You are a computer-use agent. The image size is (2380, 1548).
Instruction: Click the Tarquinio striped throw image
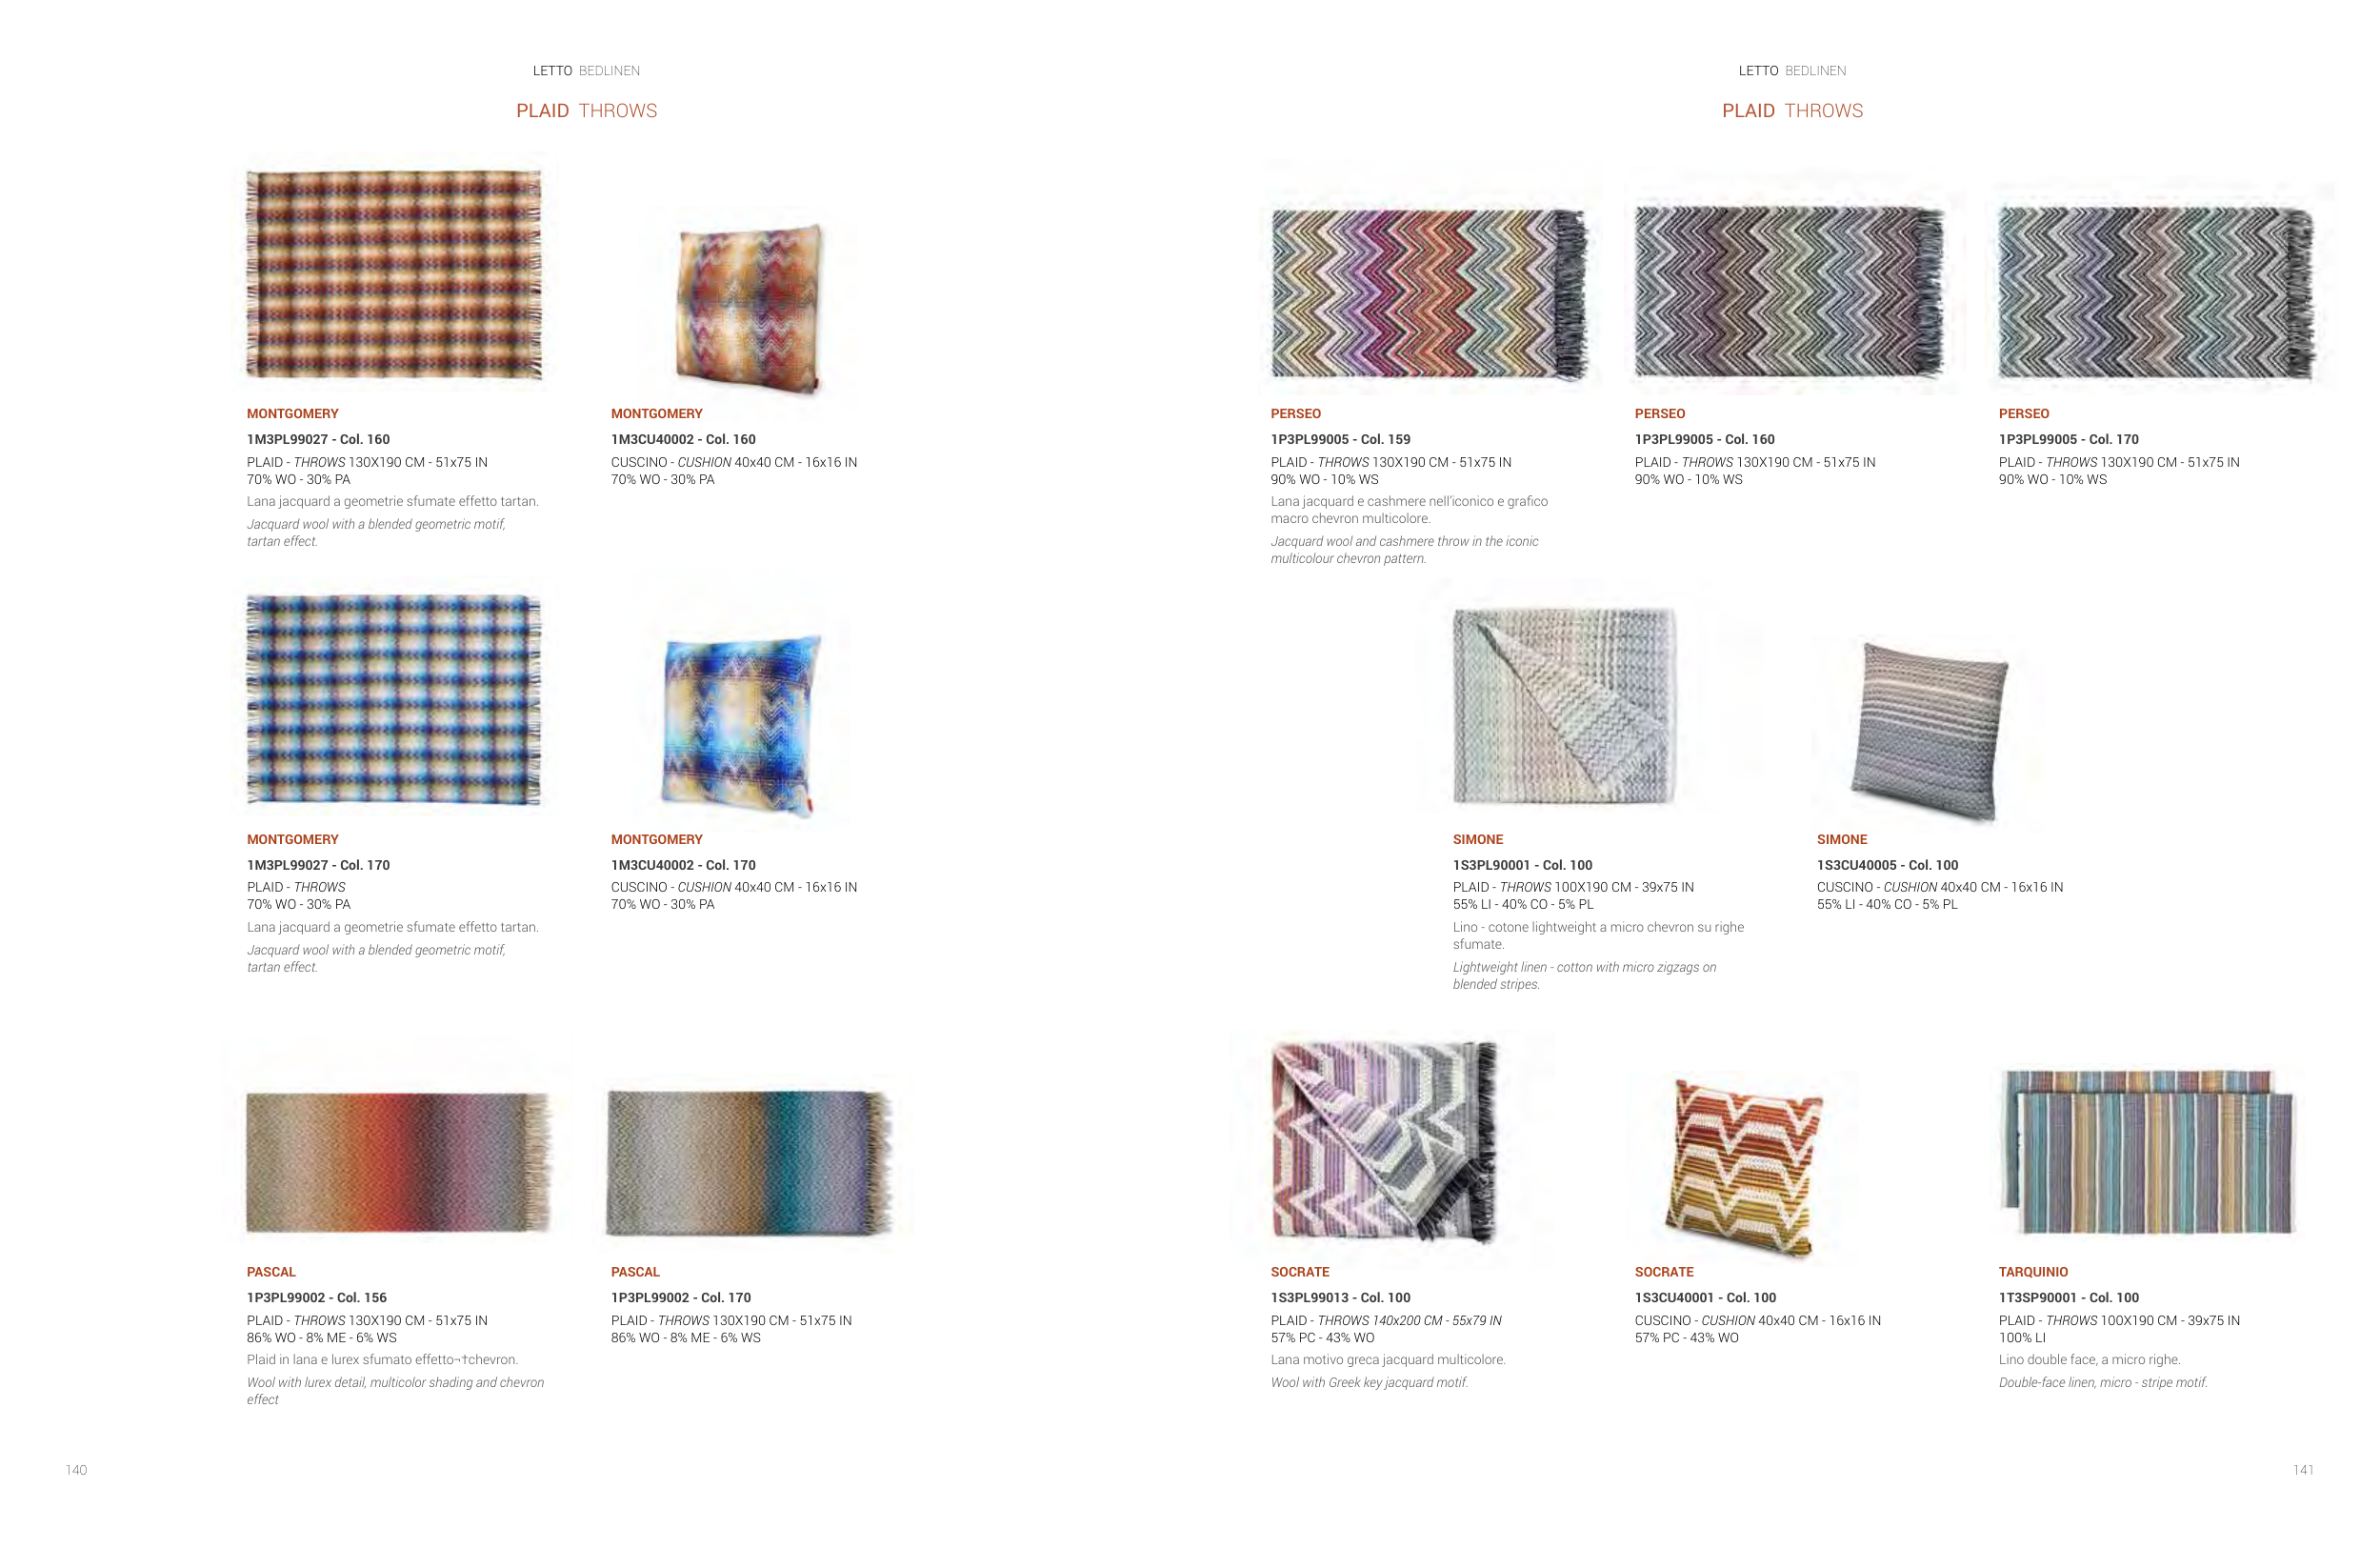point(2148,1151)
